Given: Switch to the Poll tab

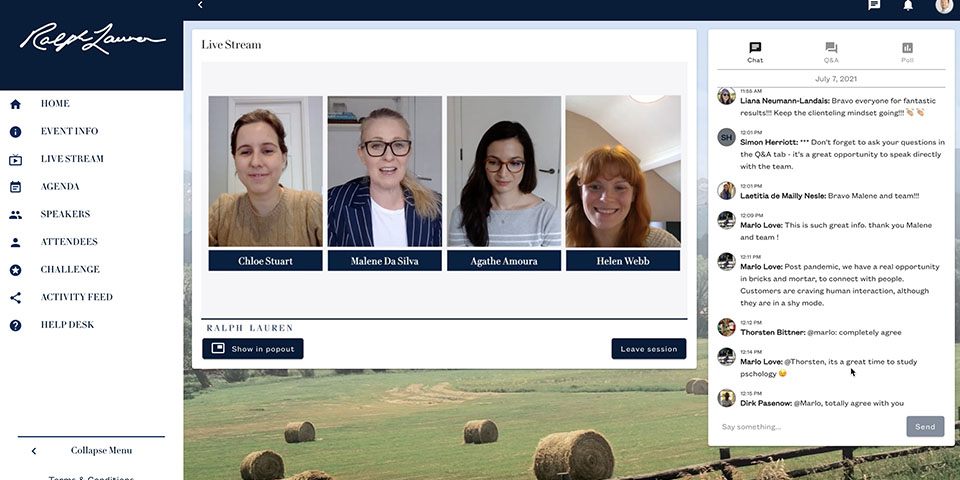Looking at the screenshot, I should click(907, 53).
